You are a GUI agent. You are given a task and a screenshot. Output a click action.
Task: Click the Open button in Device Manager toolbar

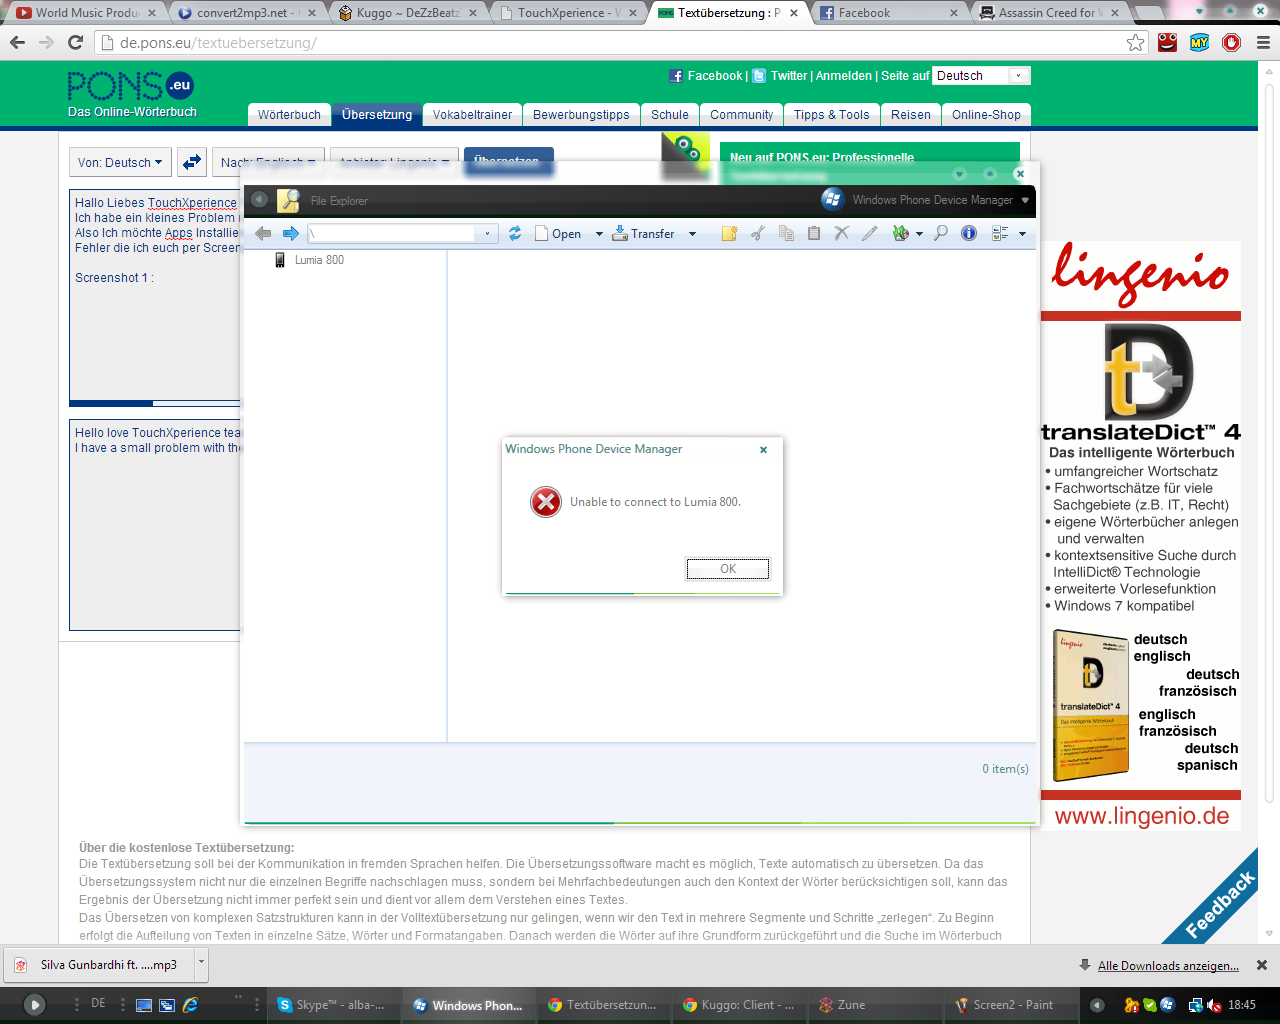tap(558, 234)
